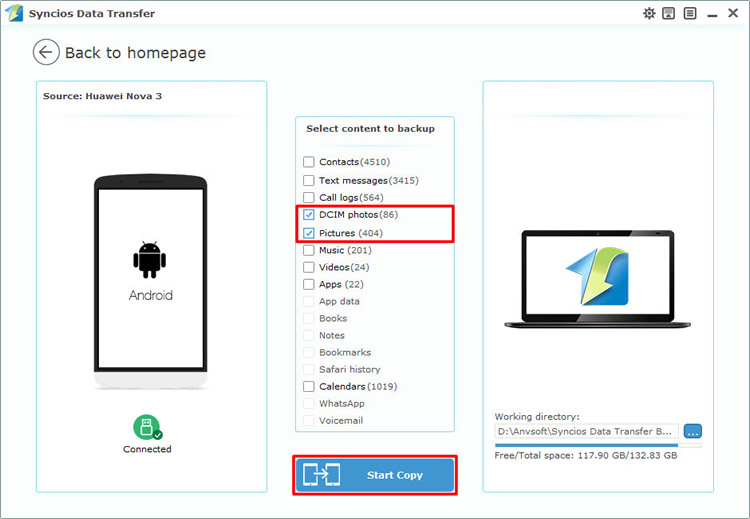The height and width of the screenshot is (519, 750).
Task: Click the green USB Connected icon
Action: [x=147, y=427]
